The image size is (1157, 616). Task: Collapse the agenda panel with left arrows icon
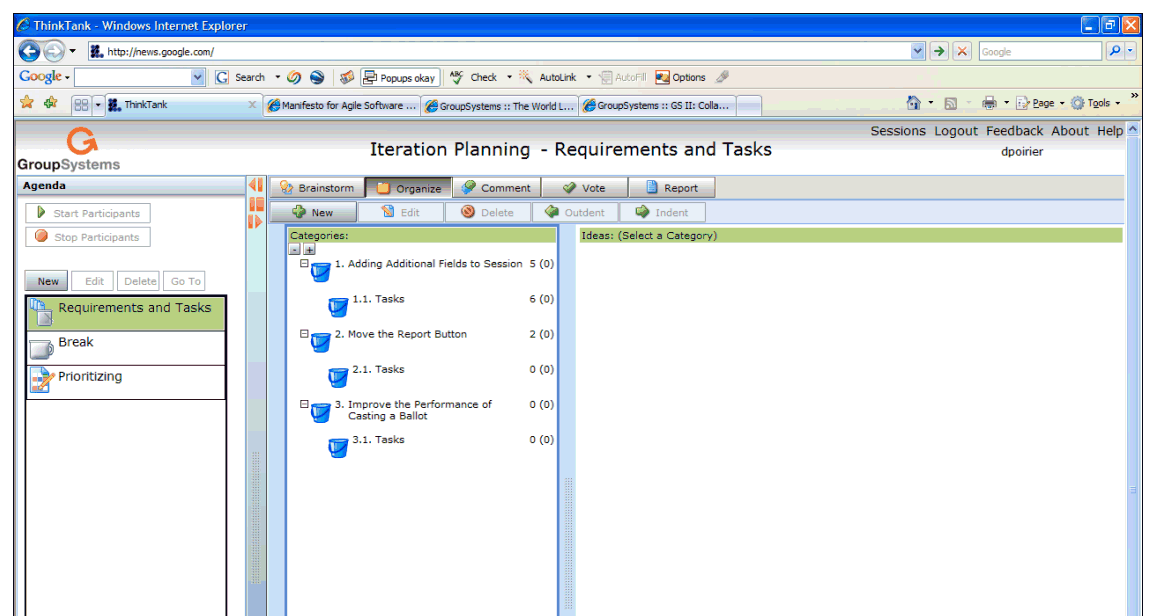[x=255, y=185]
